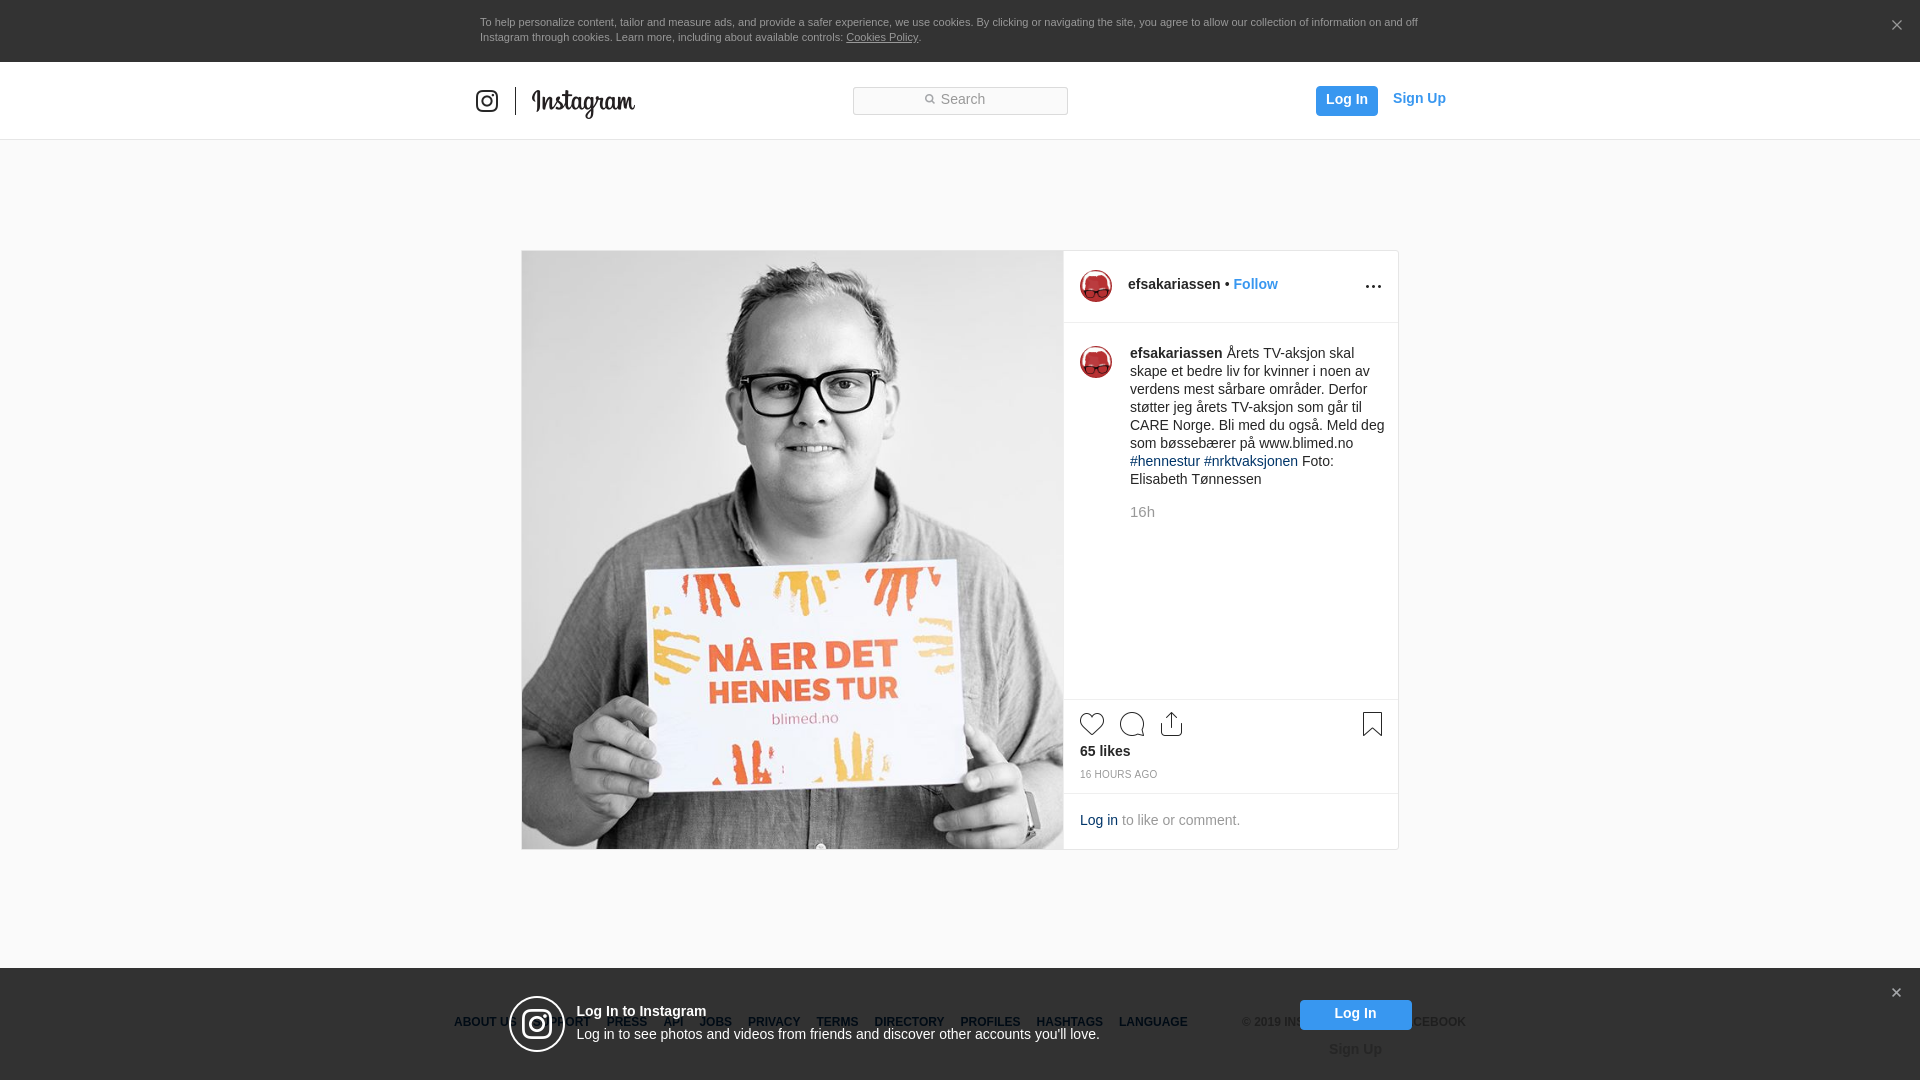The image size is (1920, 1080).
Task: Open the three-dot more options menu
Action: click(x=1373, y=287)
